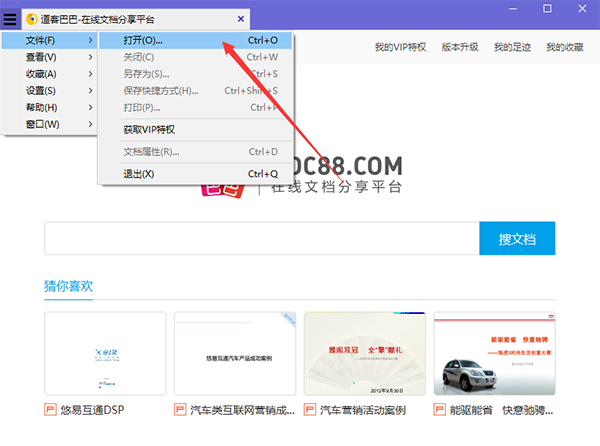
Task: Click the PPT icon beside 汽车营销活动案例
Action: pyautogui.click(x=310, y=410)
